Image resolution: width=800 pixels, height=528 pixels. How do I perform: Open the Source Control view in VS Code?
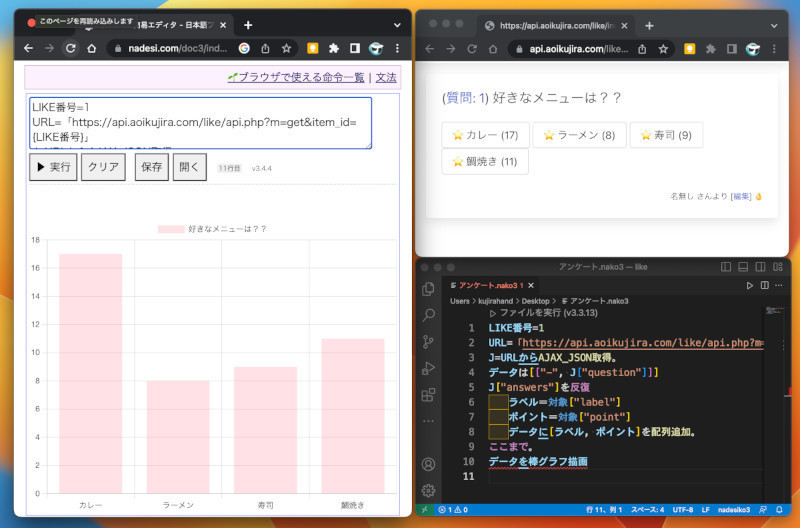click(x=429, y=341)
